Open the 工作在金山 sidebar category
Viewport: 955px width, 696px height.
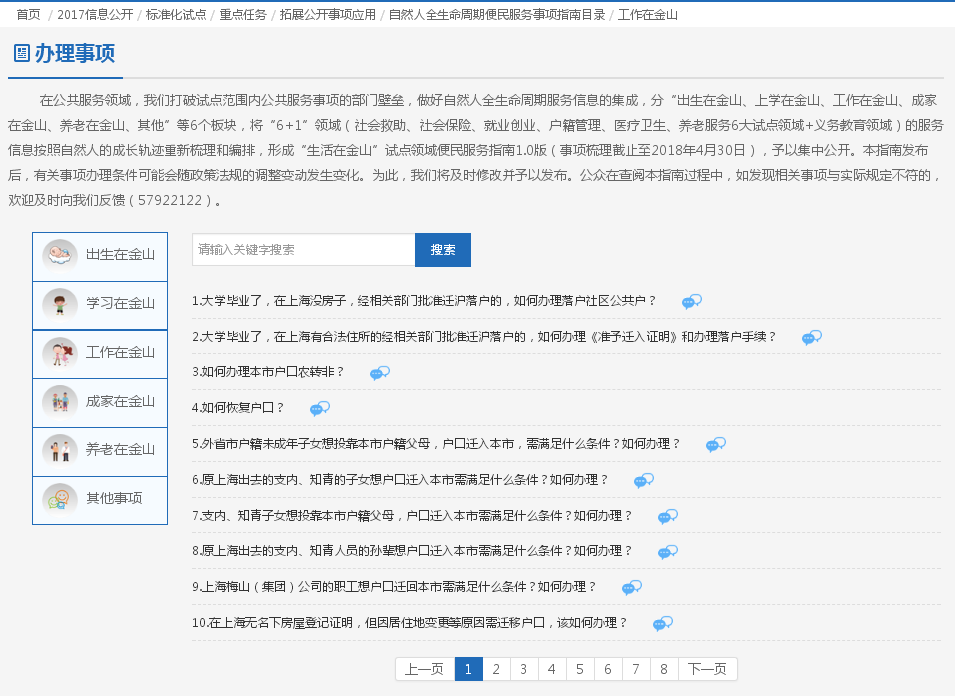(120, 353)
